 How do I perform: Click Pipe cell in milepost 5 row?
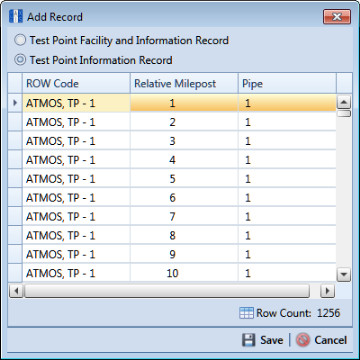tap(287, 179)
